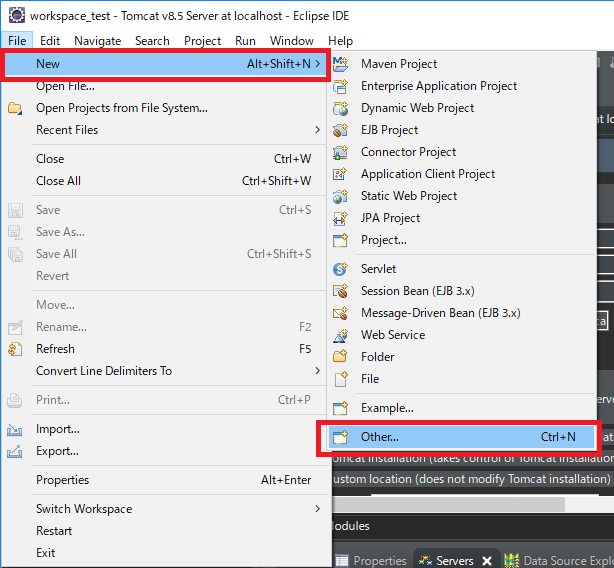Open the File menu
Image resolution: width=614 pixels, height=568 pixels.
coord(17,41)
